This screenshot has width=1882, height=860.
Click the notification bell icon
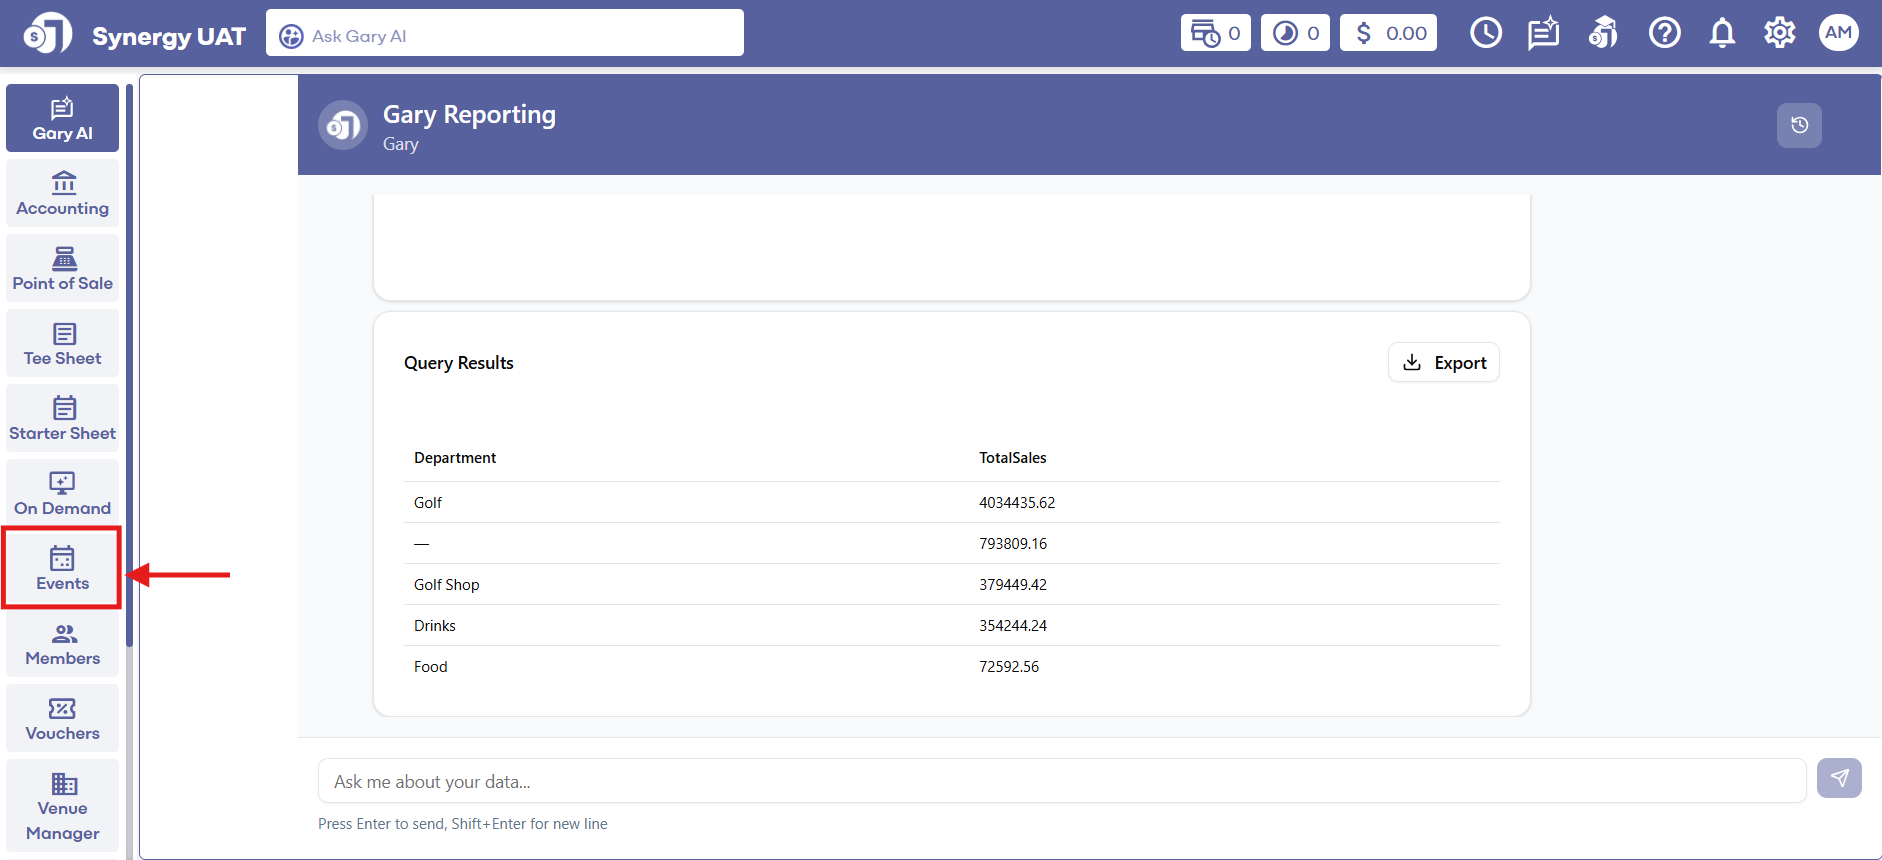tap(1721, 33)
